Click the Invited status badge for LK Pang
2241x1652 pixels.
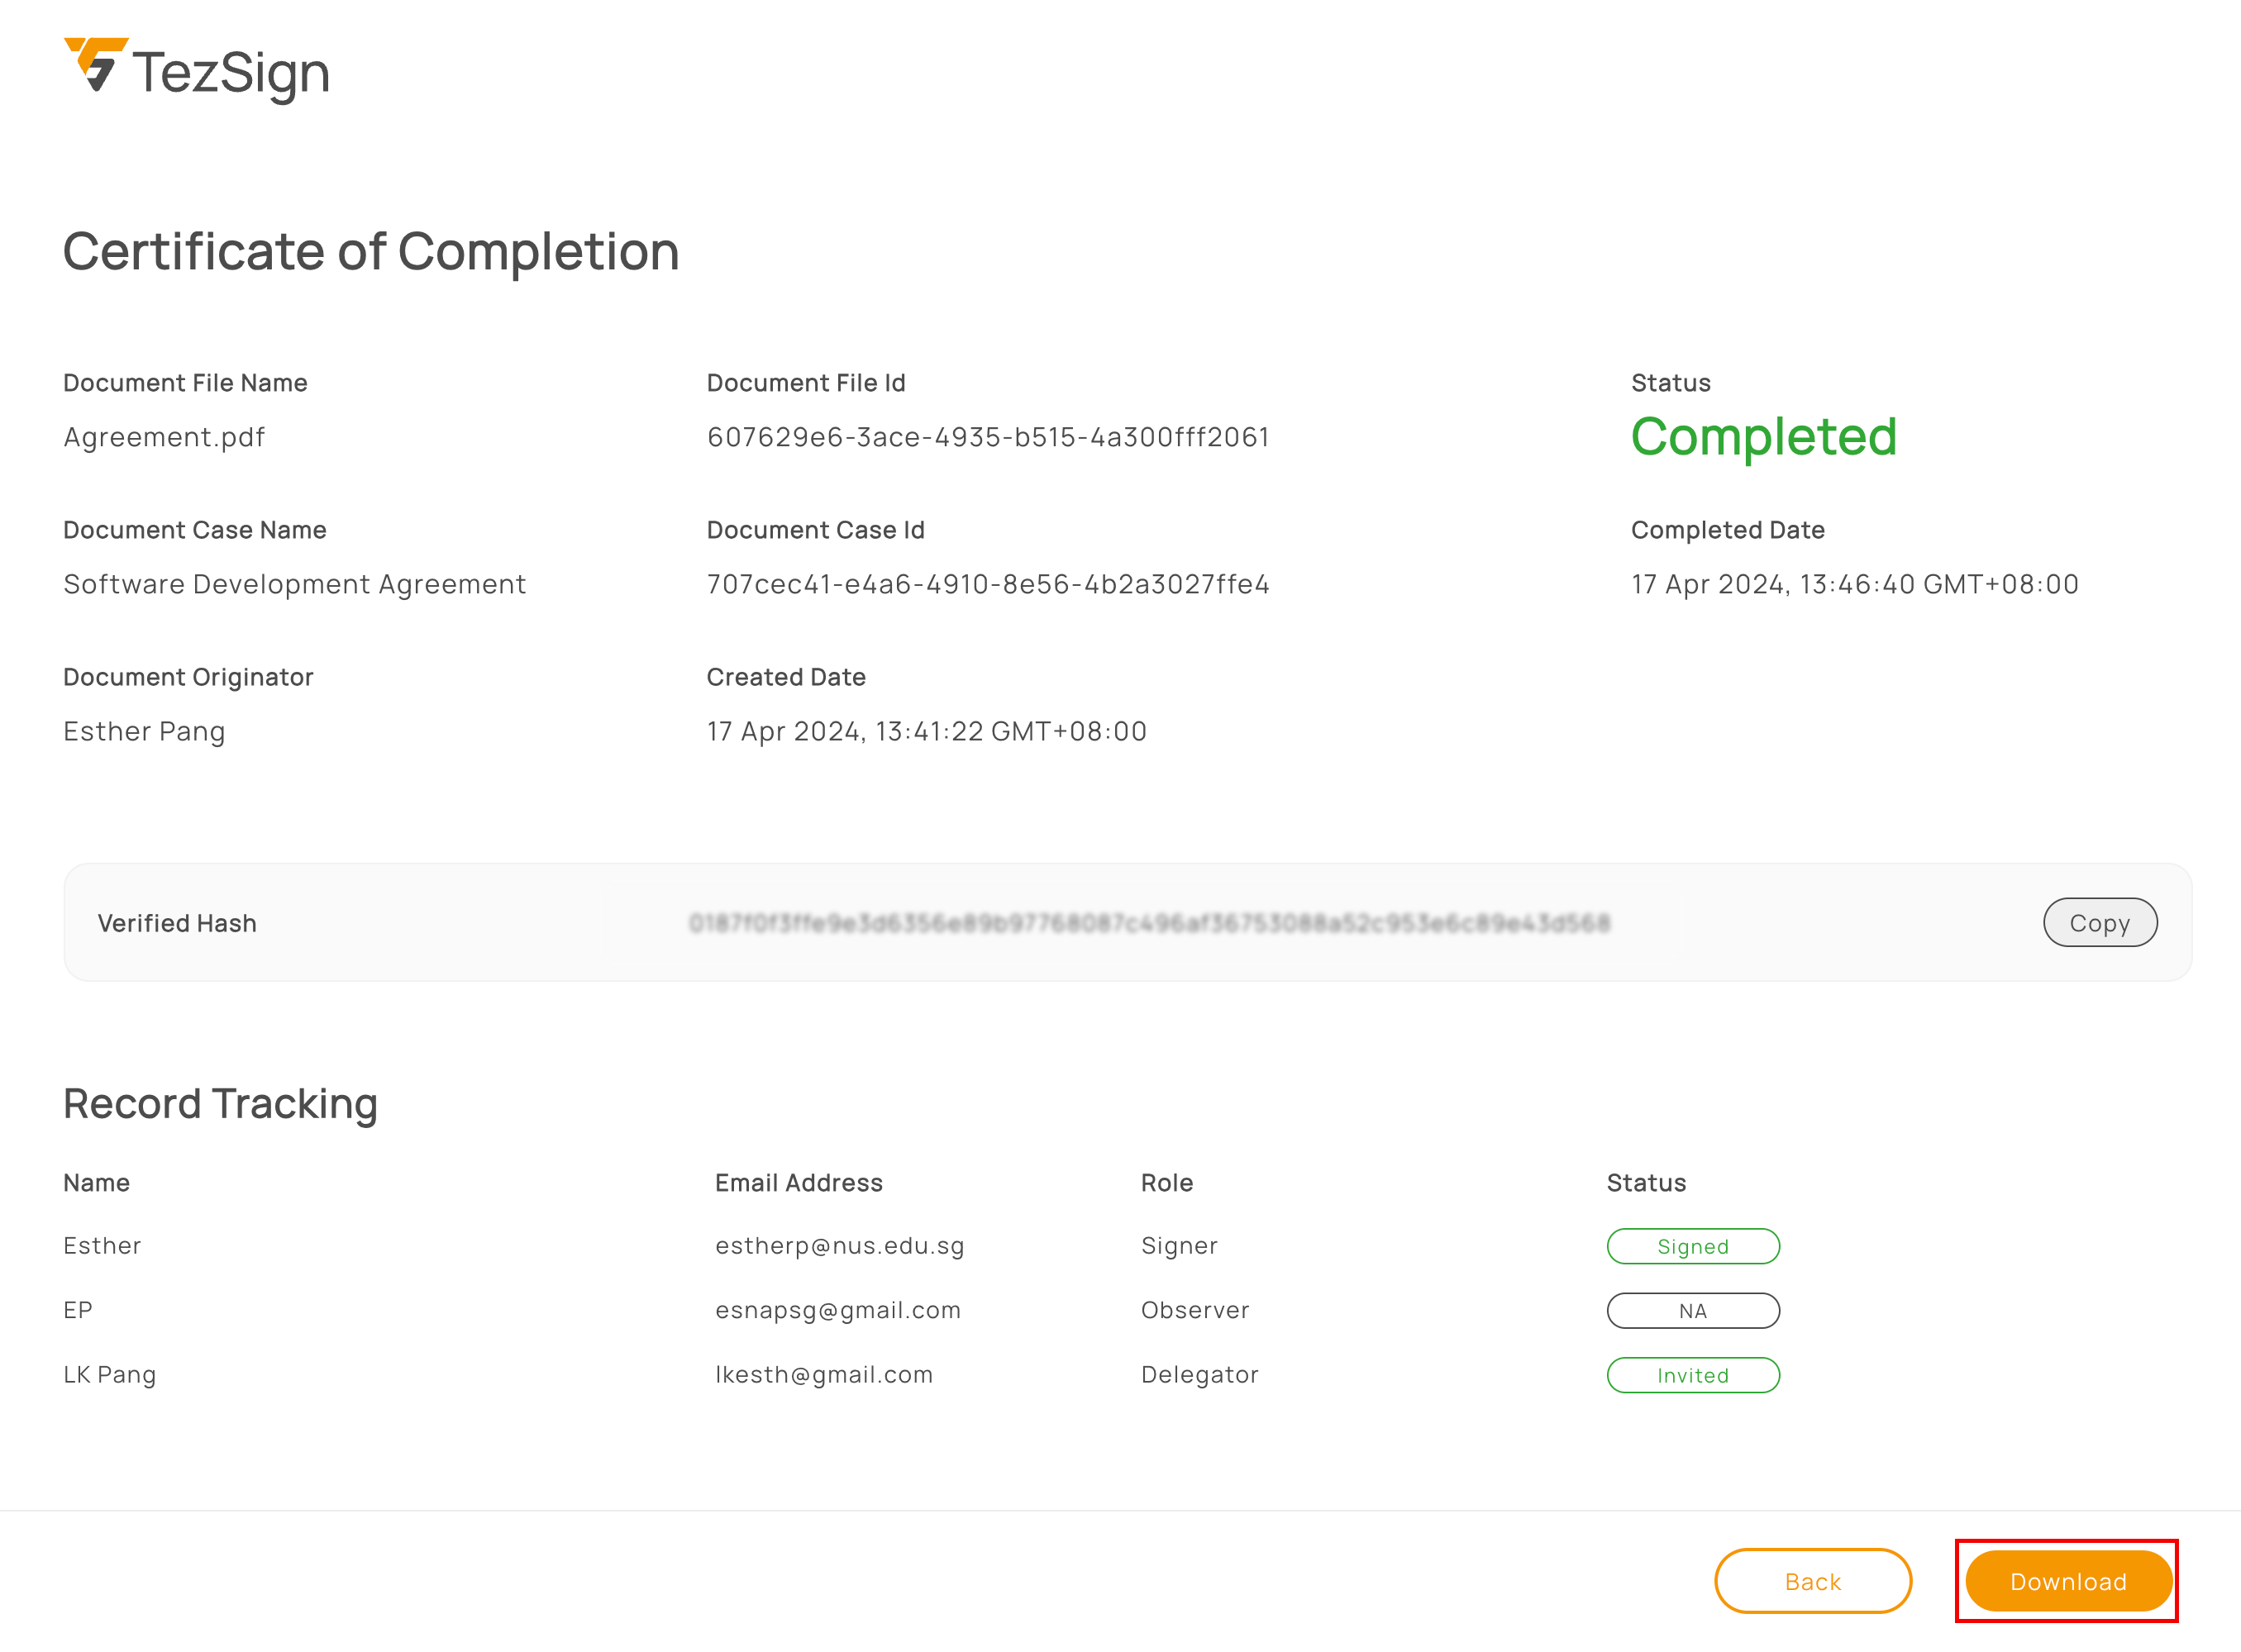[1692, 1375]
